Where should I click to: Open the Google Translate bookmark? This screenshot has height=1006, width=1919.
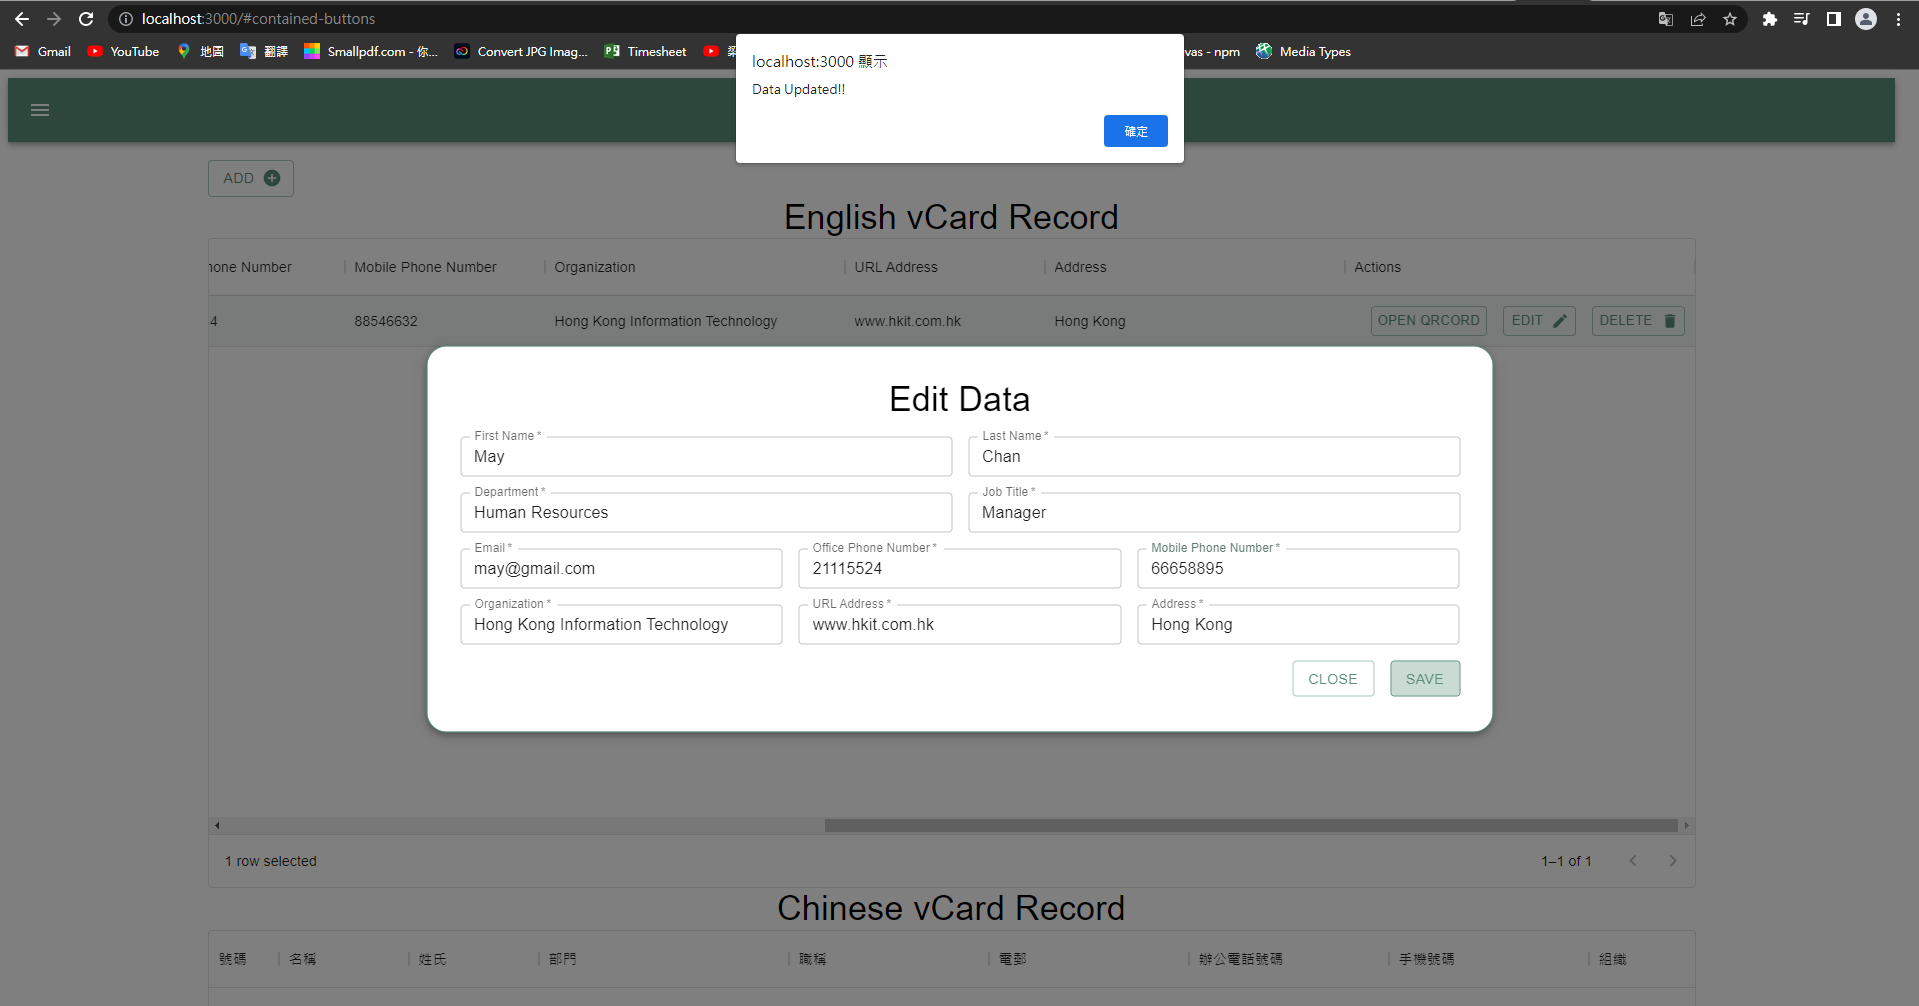point(264,51)
